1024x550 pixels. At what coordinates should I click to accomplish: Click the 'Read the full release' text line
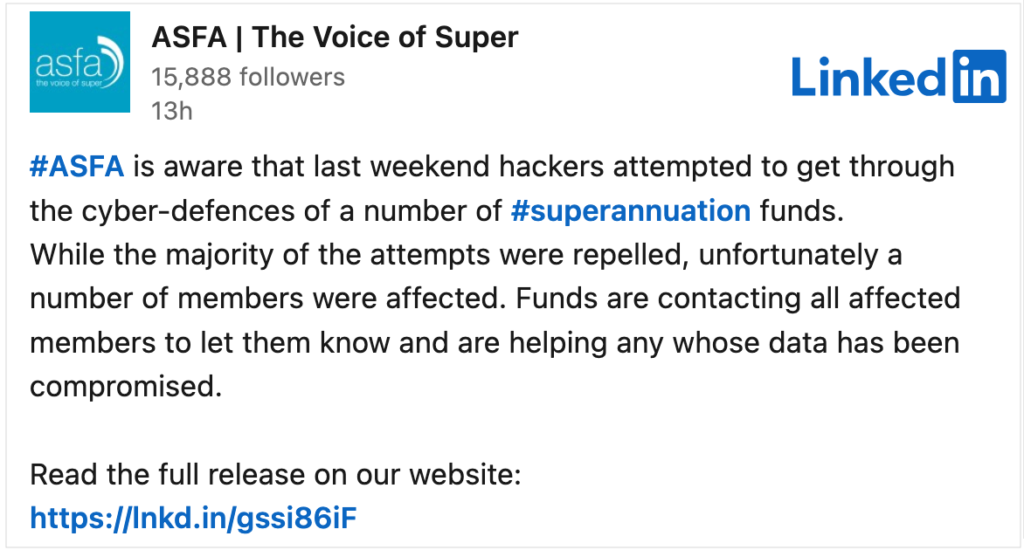(276, 475)
